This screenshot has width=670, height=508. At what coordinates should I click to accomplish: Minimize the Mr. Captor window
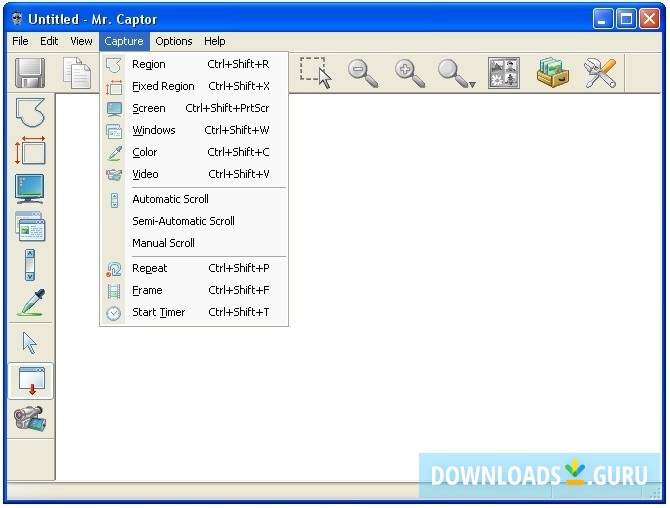click(603, 19)
